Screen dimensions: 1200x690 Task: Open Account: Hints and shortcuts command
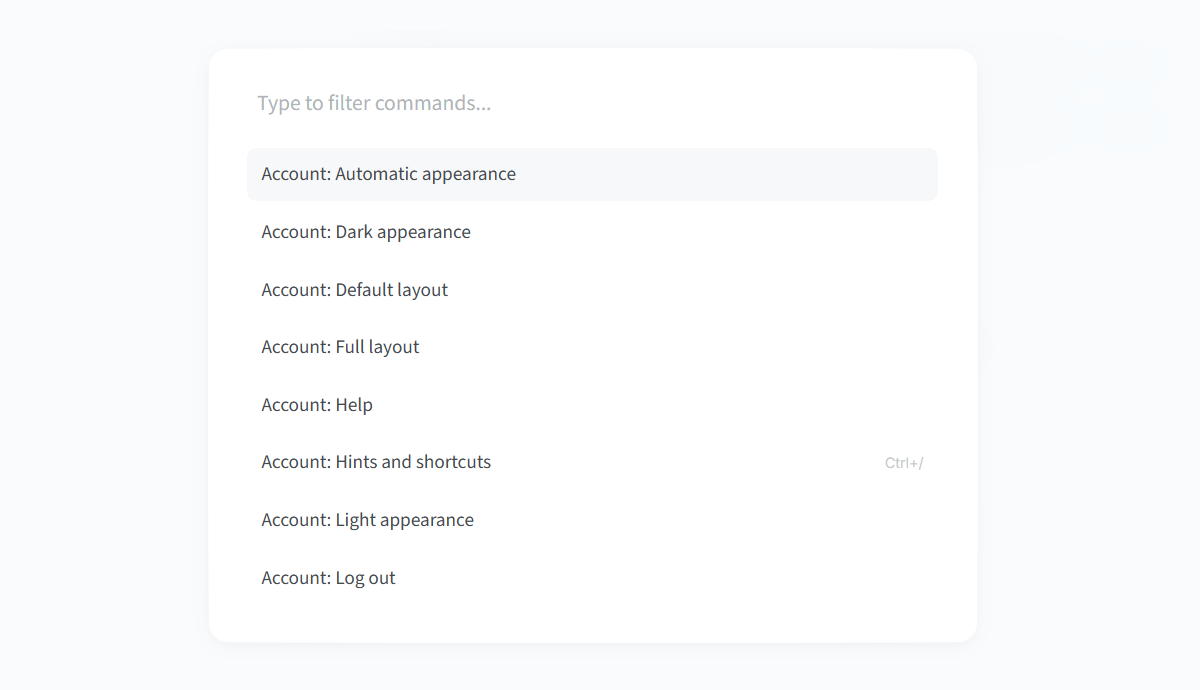pyautogui.click(x=592, y=462)
